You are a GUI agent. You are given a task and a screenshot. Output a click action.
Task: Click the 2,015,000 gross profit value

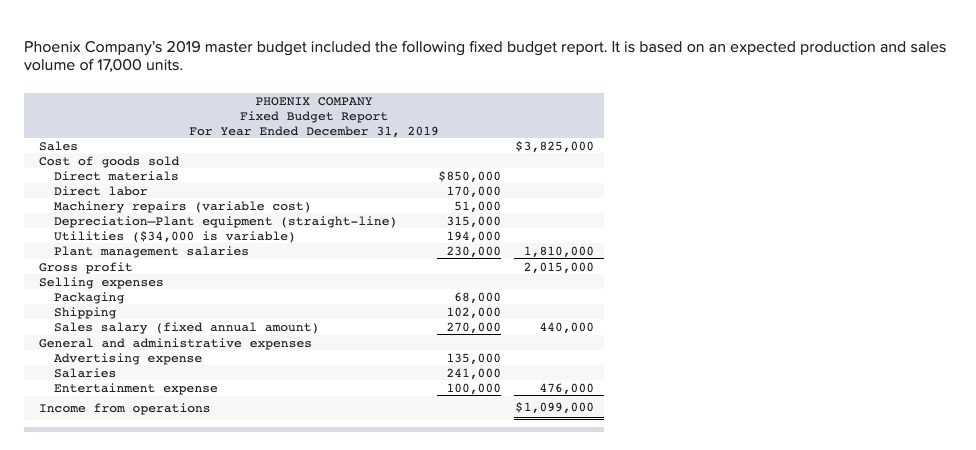coord(559,267)
